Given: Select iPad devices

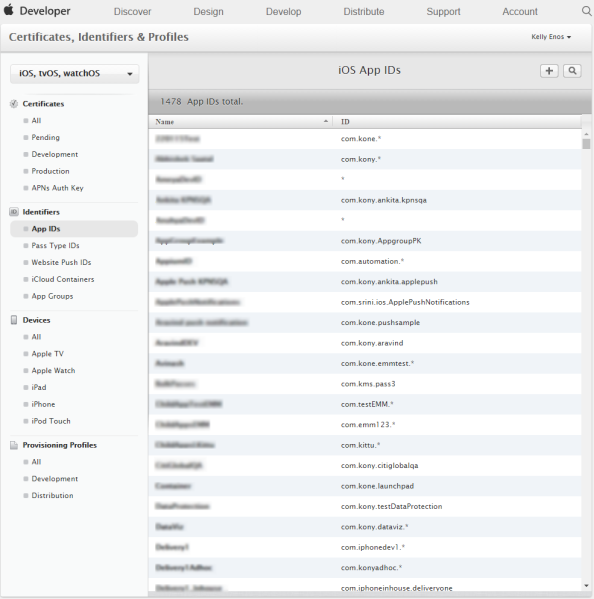Looking at the screenshot, I should 39,387.
